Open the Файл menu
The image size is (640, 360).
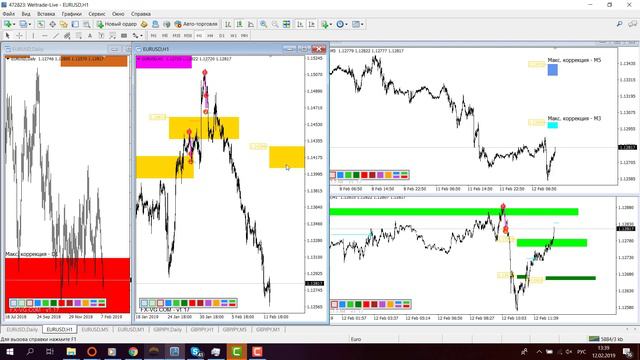click(9, 14)
